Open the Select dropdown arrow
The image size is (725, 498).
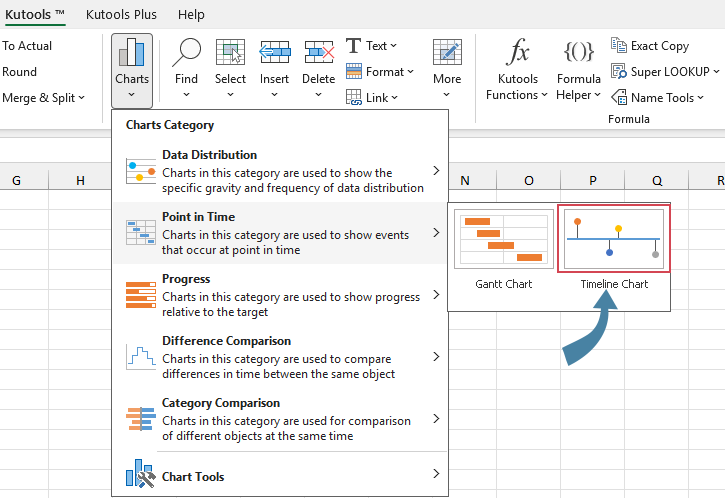coord(230,94)
